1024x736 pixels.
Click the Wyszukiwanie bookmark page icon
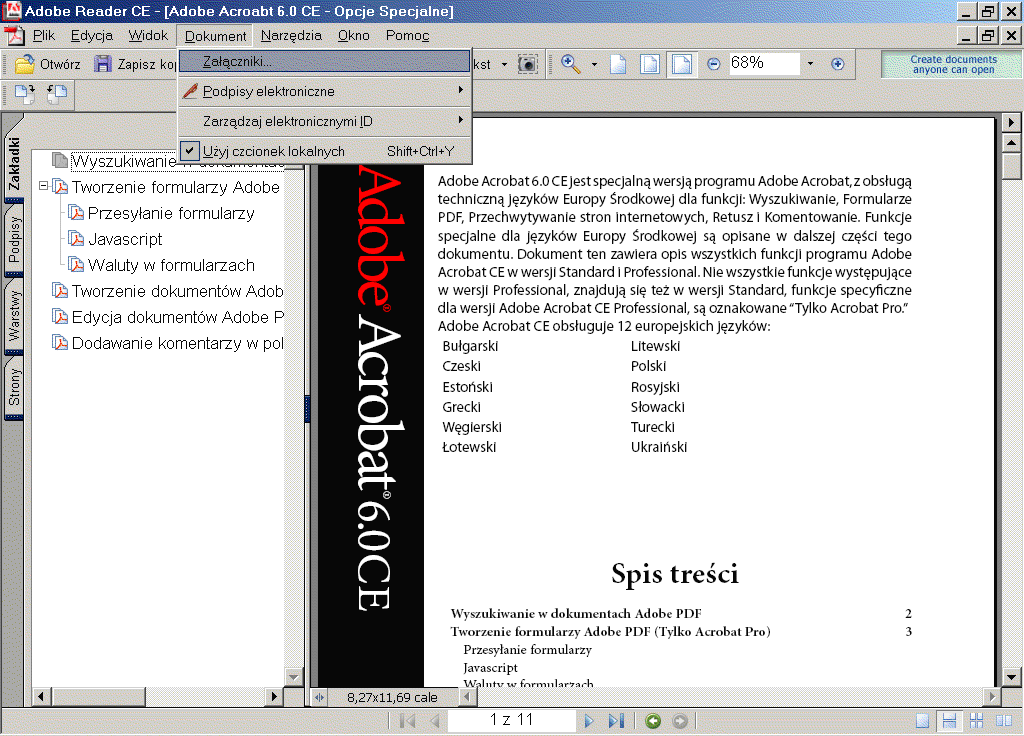tap(60, 160)
